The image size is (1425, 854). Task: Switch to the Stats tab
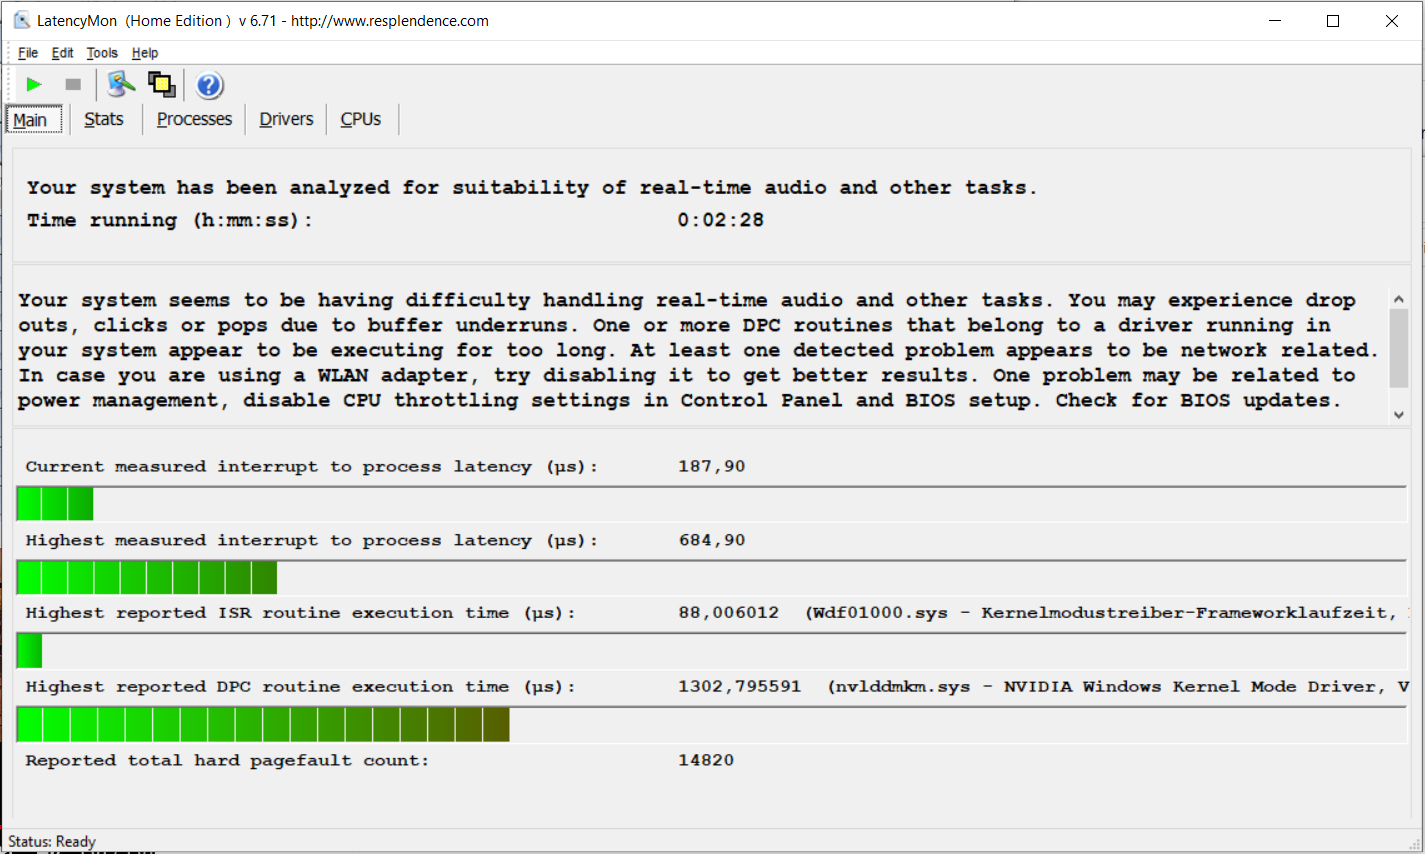point(104,119)
